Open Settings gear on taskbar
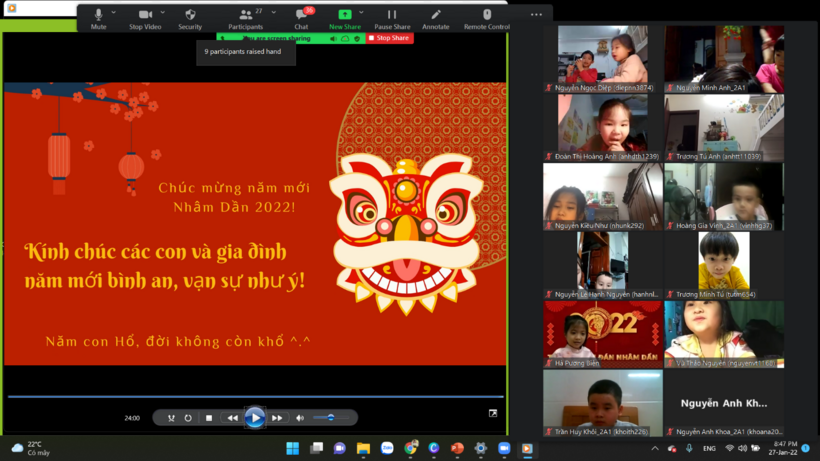Screen dimensions: 820x461 (x=481, y=448)
